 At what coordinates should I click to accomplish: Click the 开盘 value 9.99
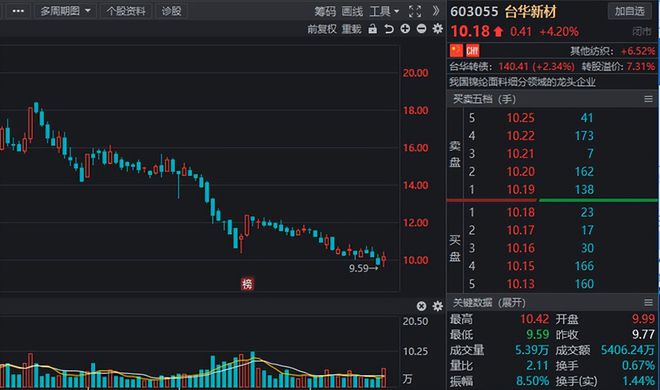[x=643, y=319]
